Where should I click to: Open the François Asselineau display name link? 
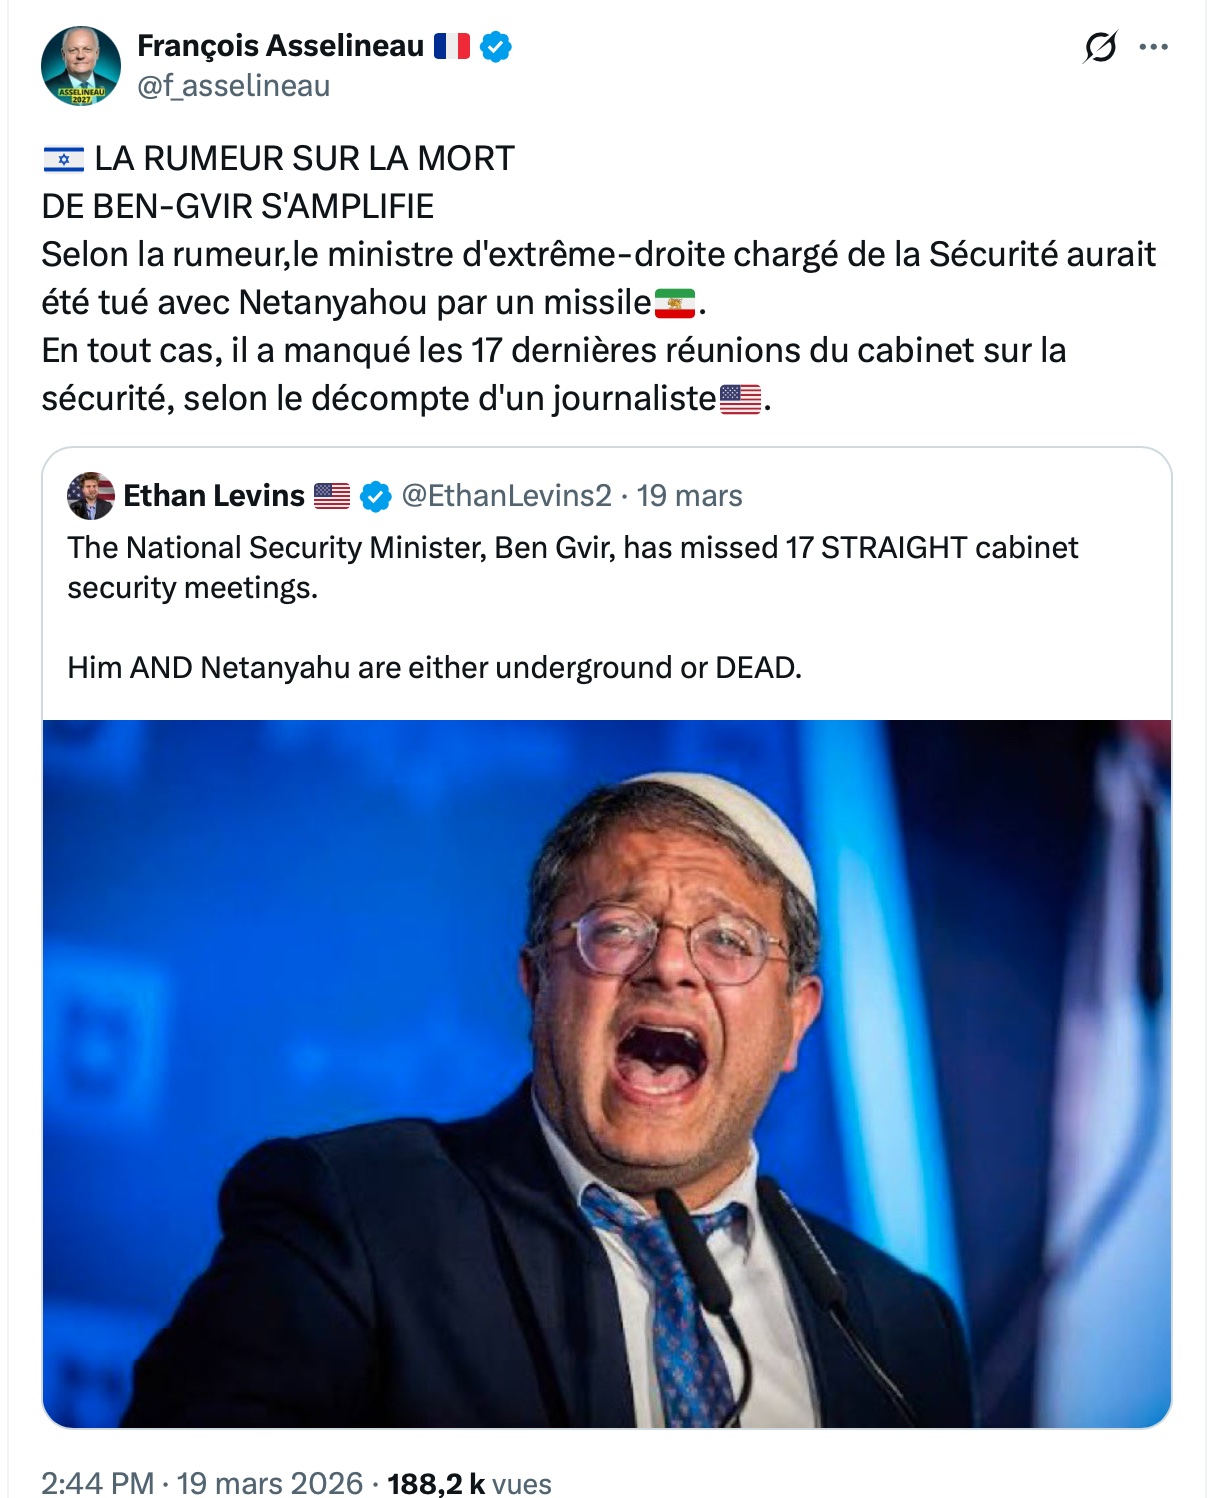[280, 46]
